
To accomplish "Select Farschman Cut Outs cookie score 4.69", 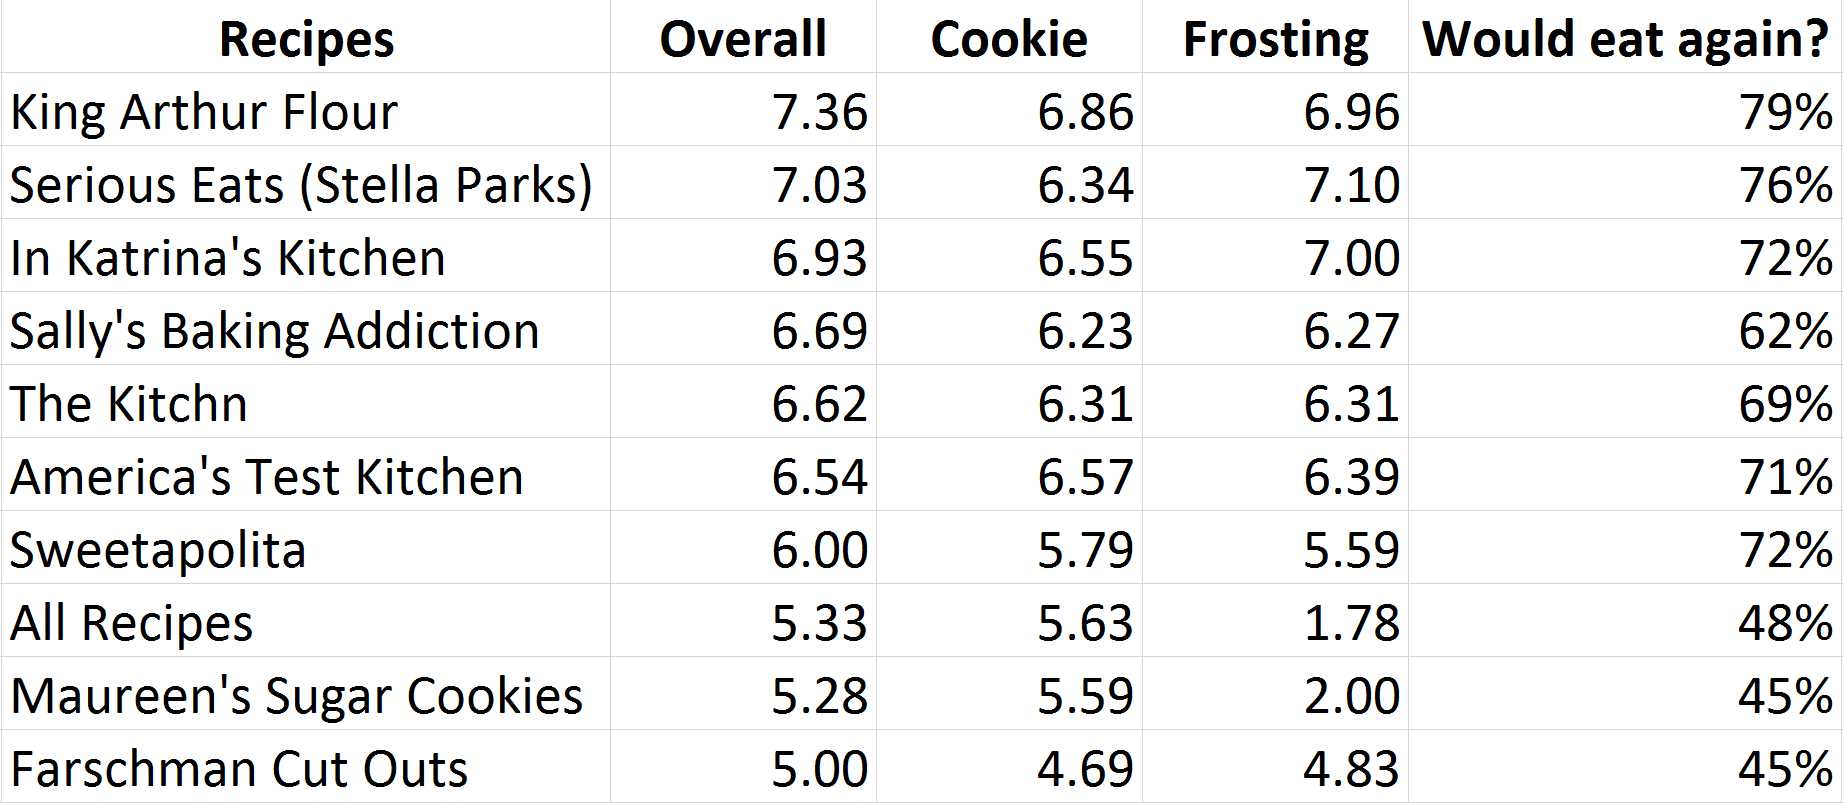I will coord(1009,767).
